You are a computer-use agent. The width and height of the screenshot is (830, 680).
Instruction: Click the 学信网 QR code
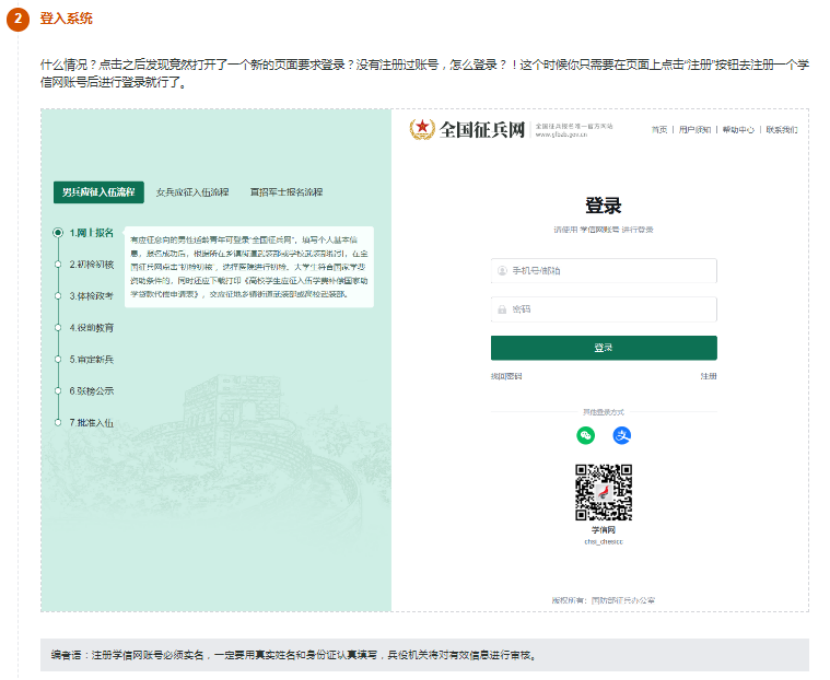603,492
